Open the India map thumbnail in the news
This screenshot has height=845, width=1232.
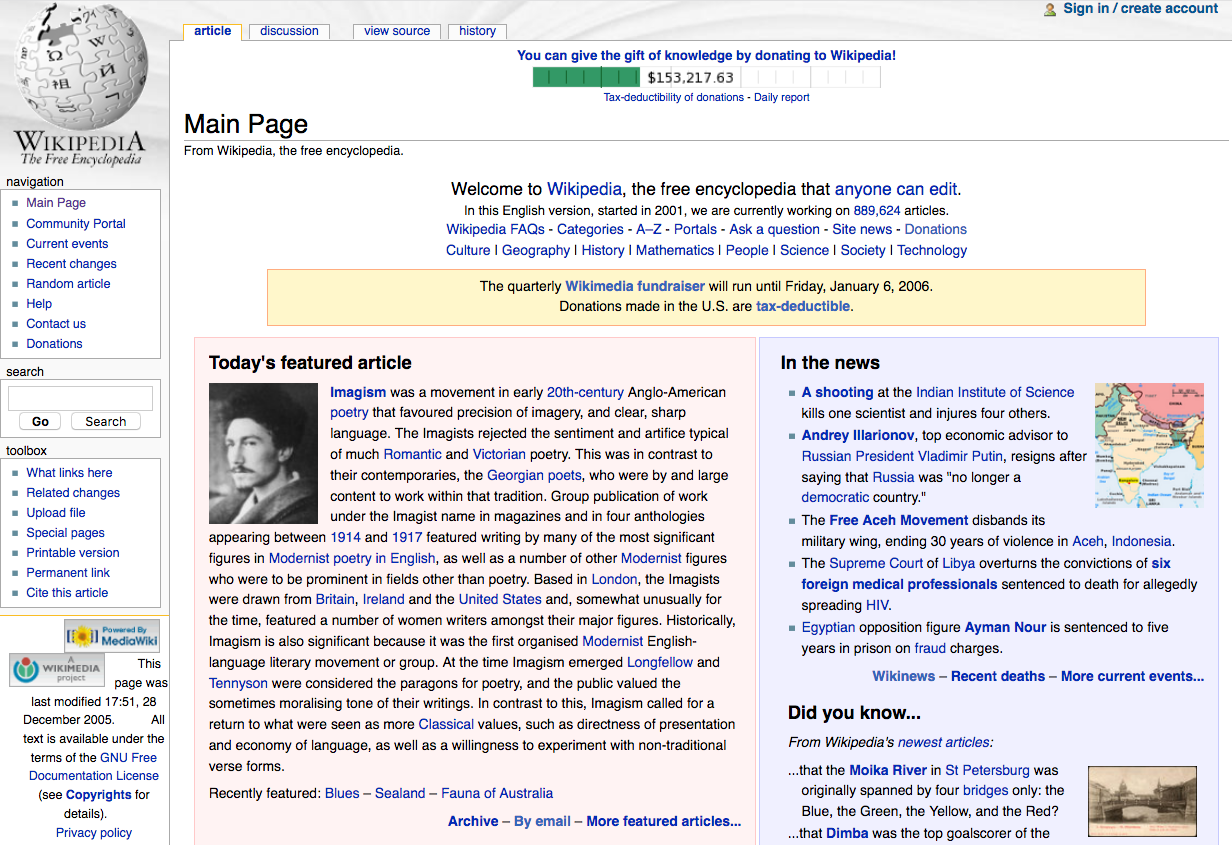pyautogui.click(x=1149, y=446)
